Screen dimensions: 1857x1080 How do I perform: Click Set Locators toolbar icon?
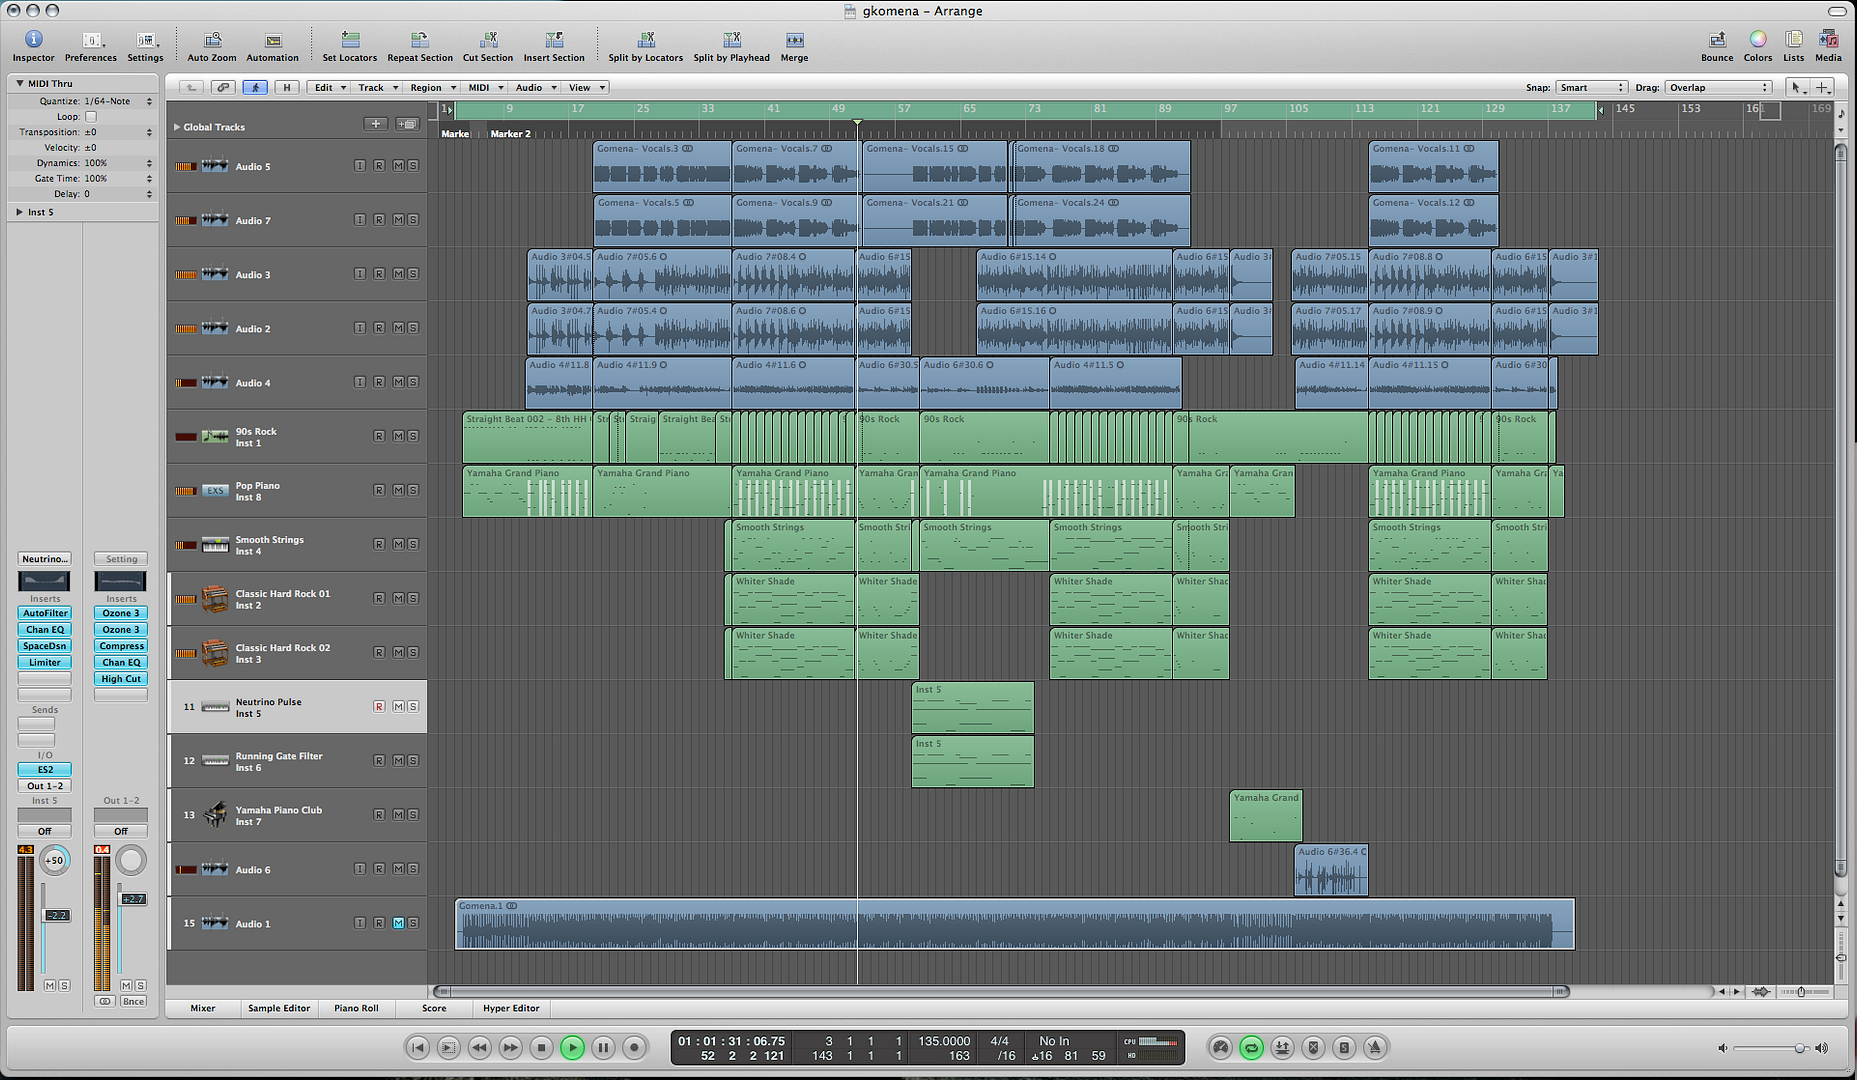(x=350, y=40)
